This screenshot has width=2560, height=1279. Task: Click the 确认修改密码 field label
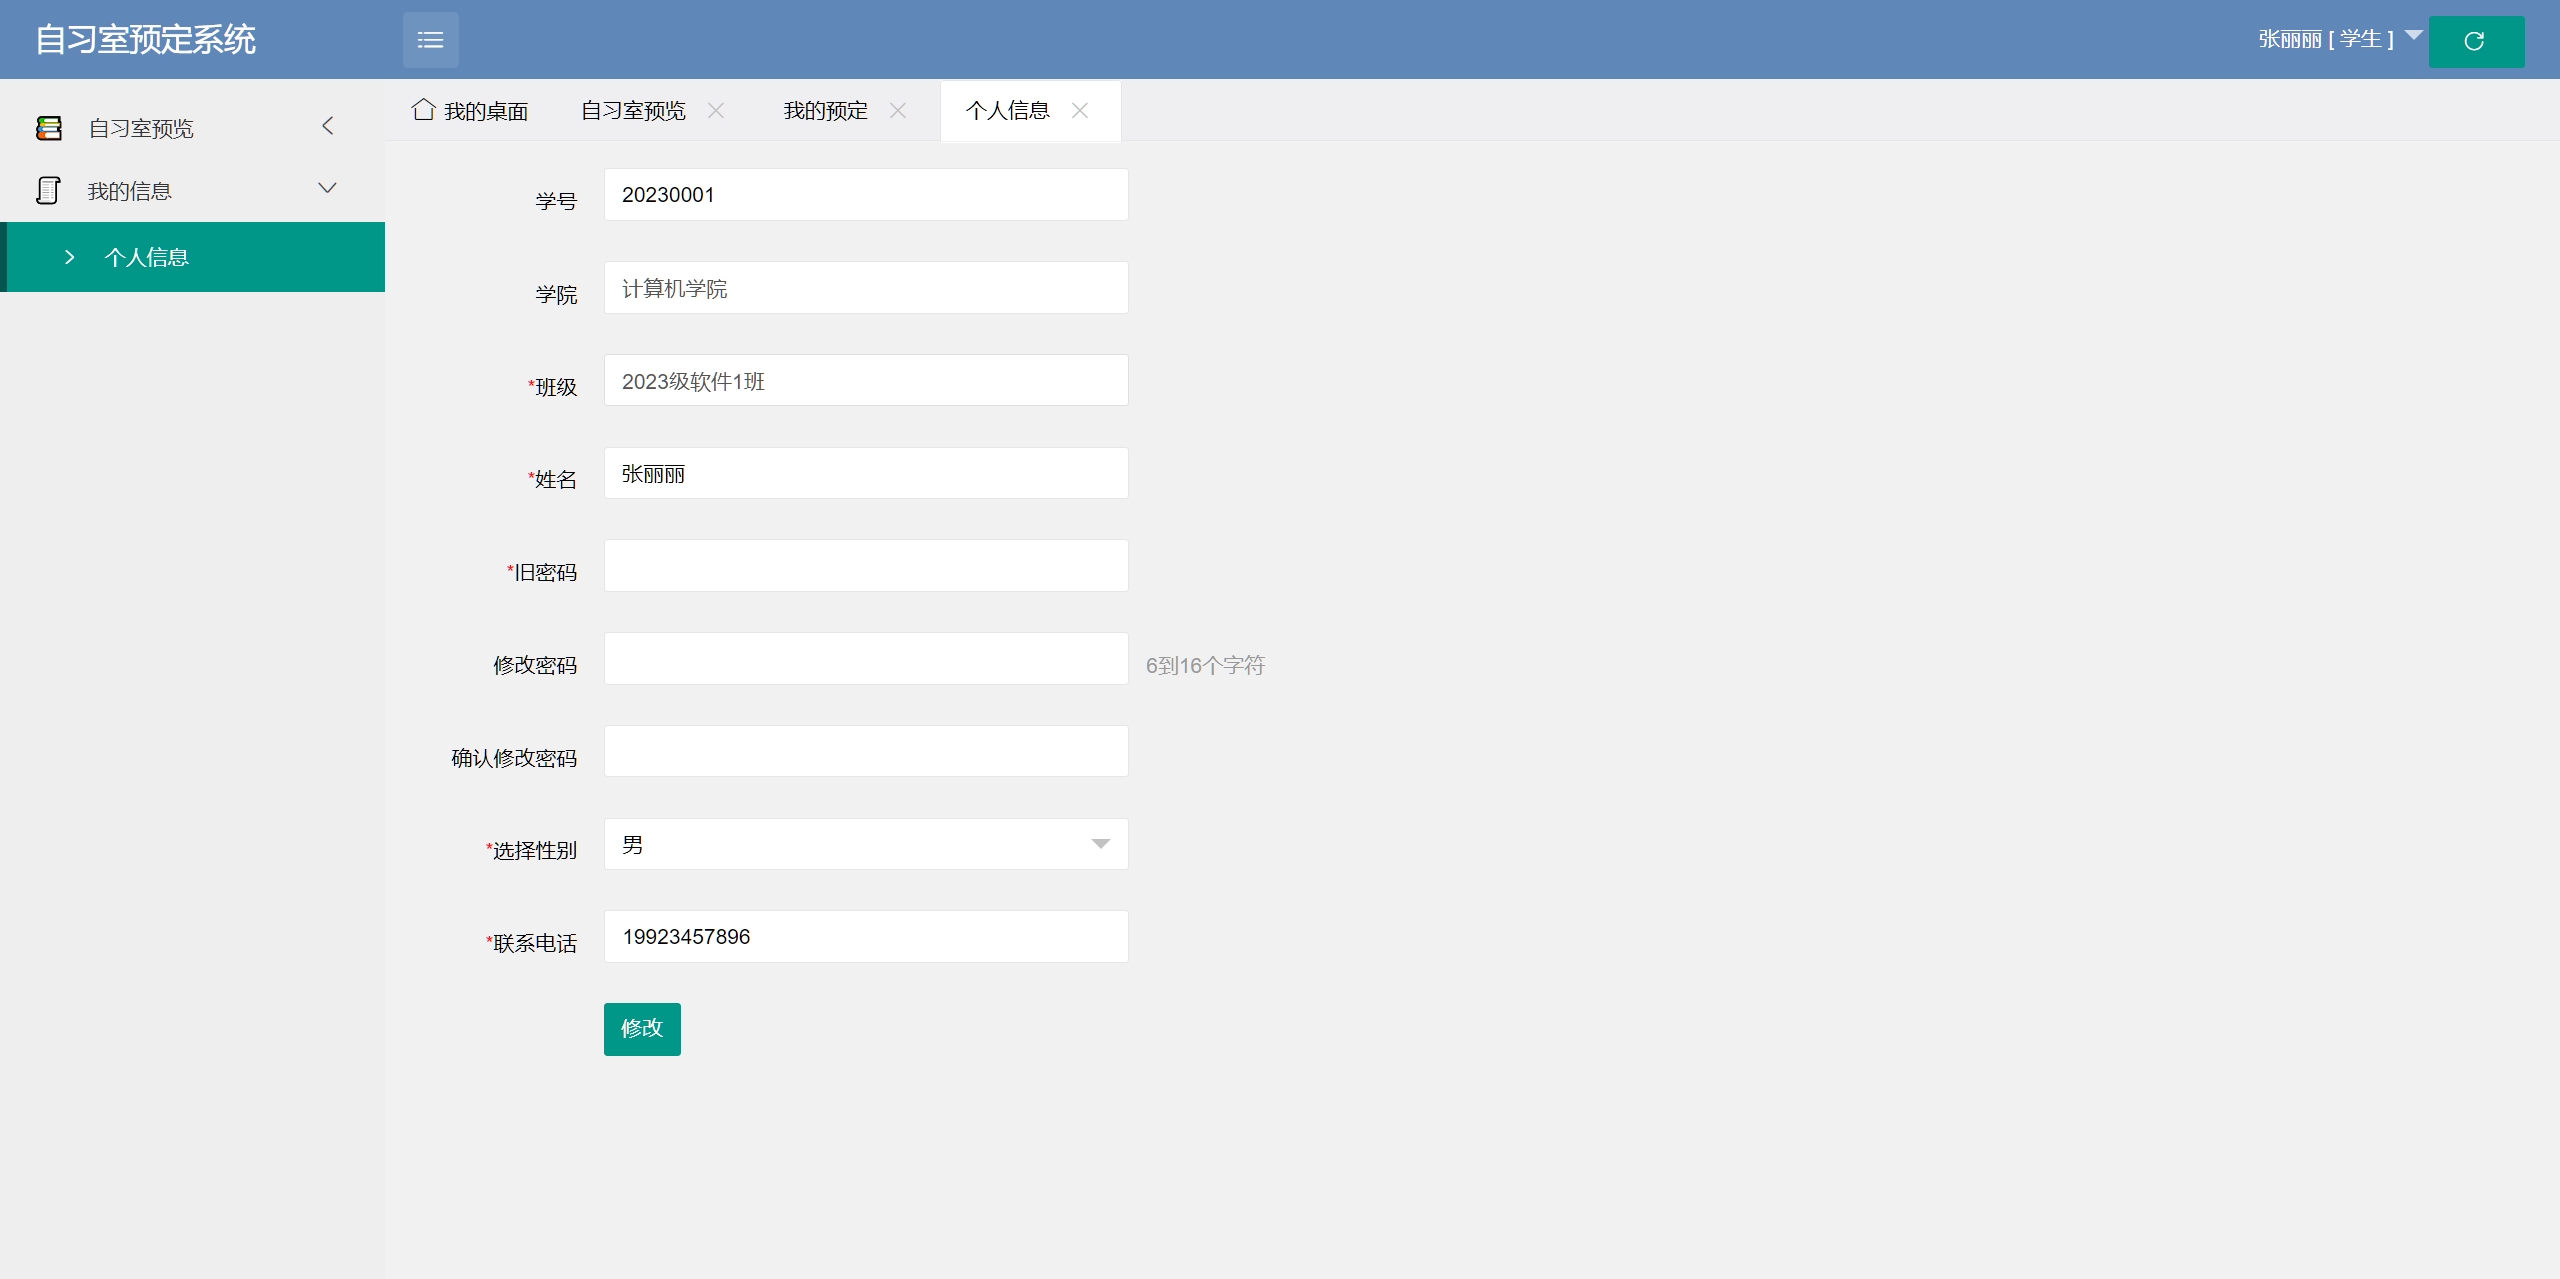514,758
